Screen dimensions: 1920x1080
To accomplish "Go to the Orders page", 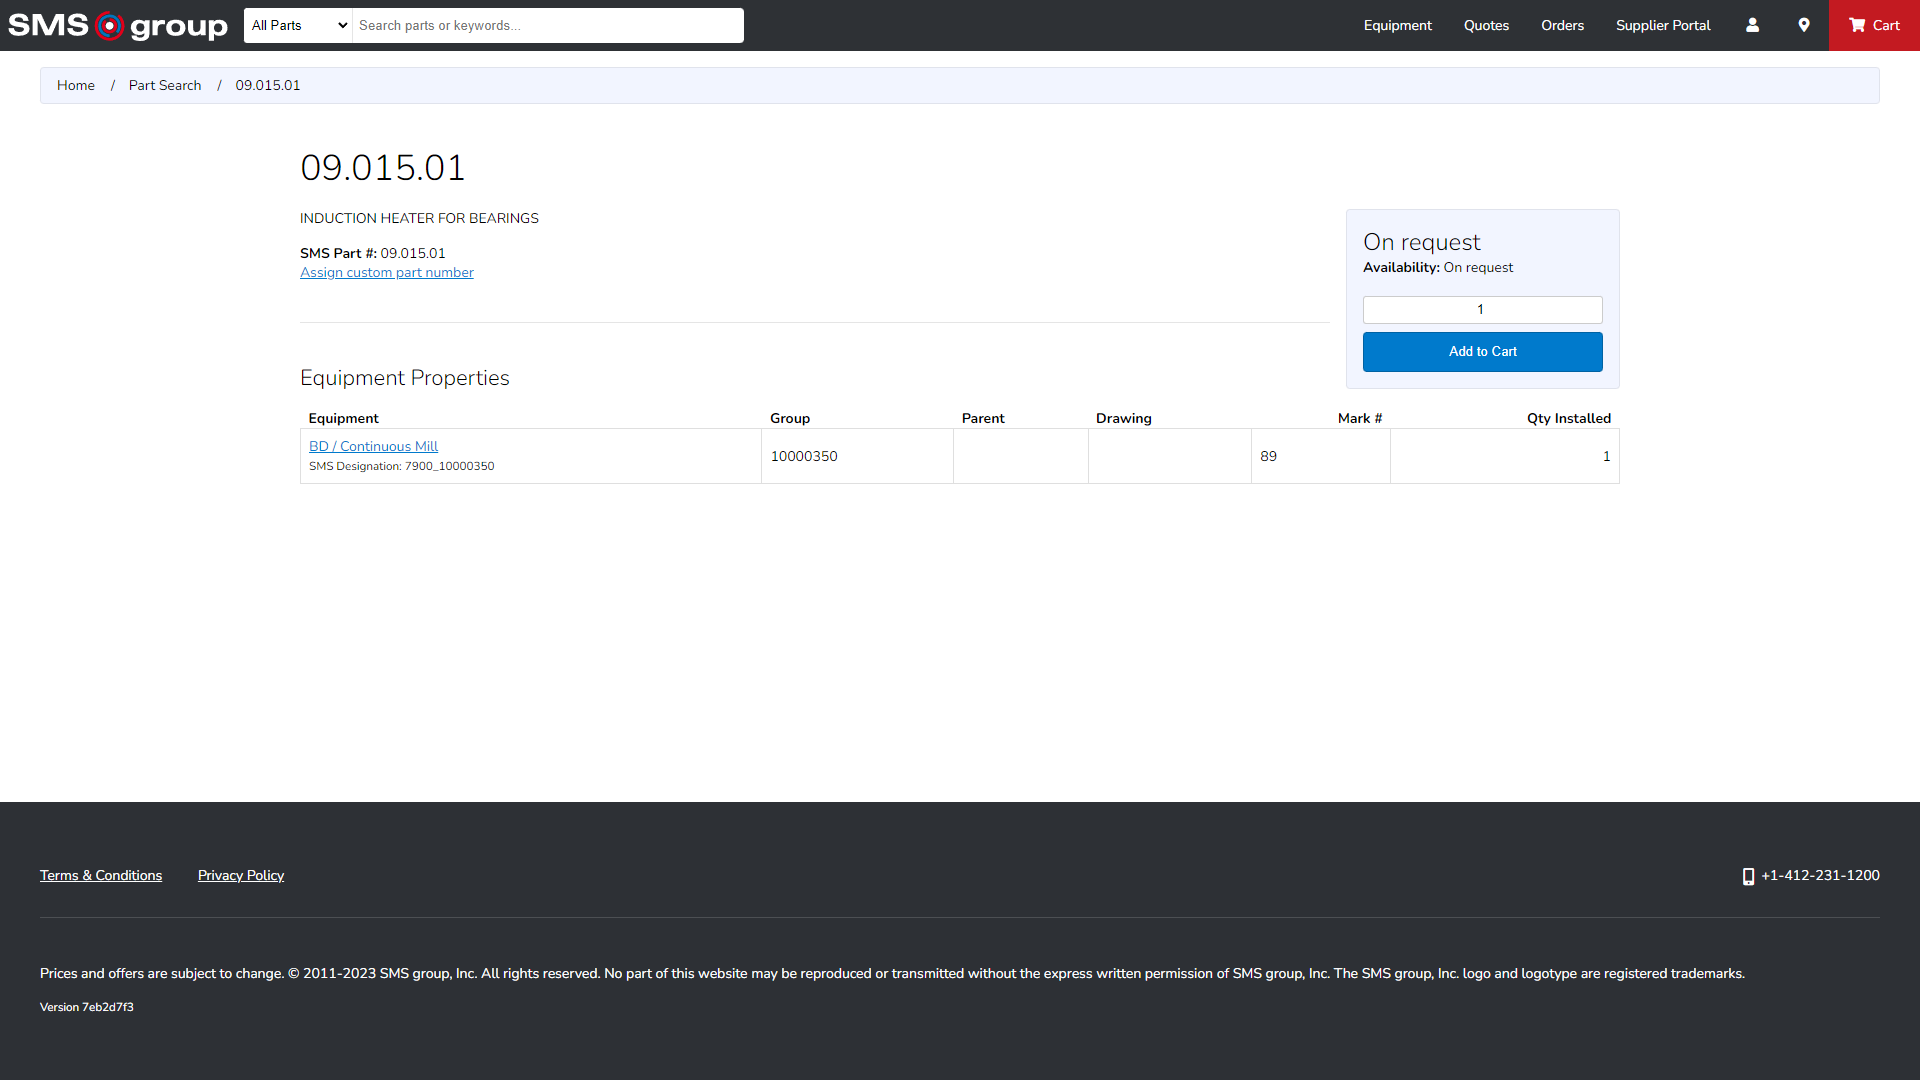I will (x=1562, y=25).
